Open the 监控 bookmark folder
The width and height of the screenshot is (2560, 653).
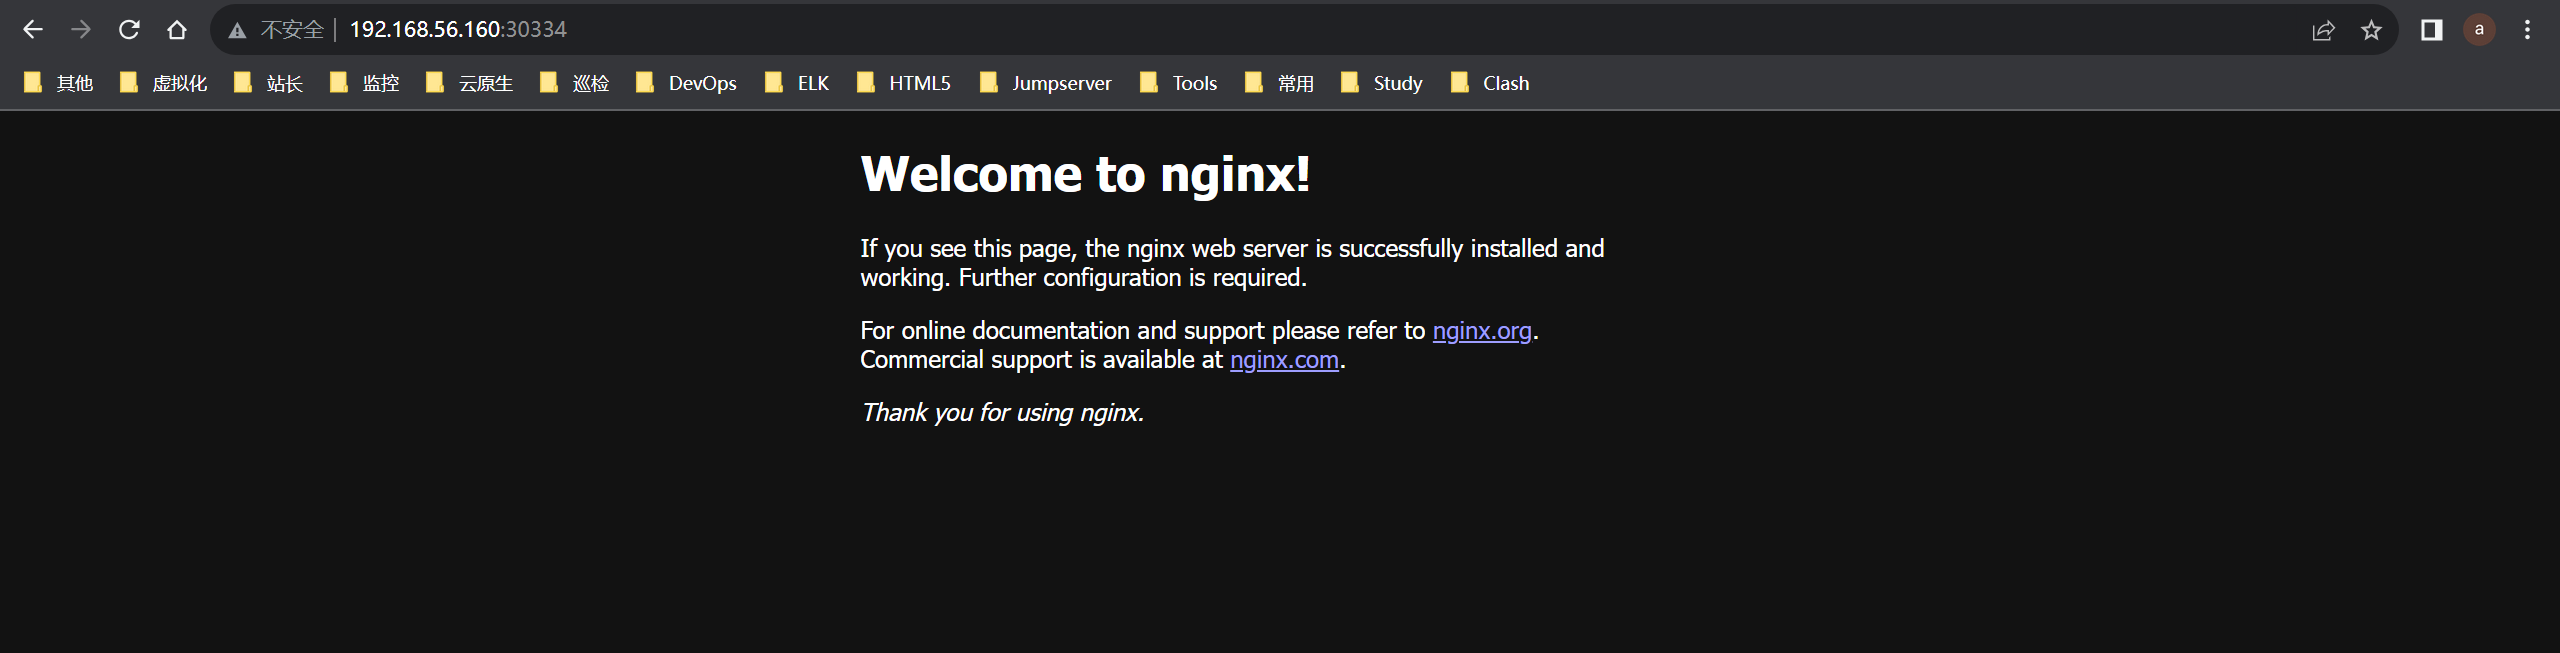coord(365,83)
